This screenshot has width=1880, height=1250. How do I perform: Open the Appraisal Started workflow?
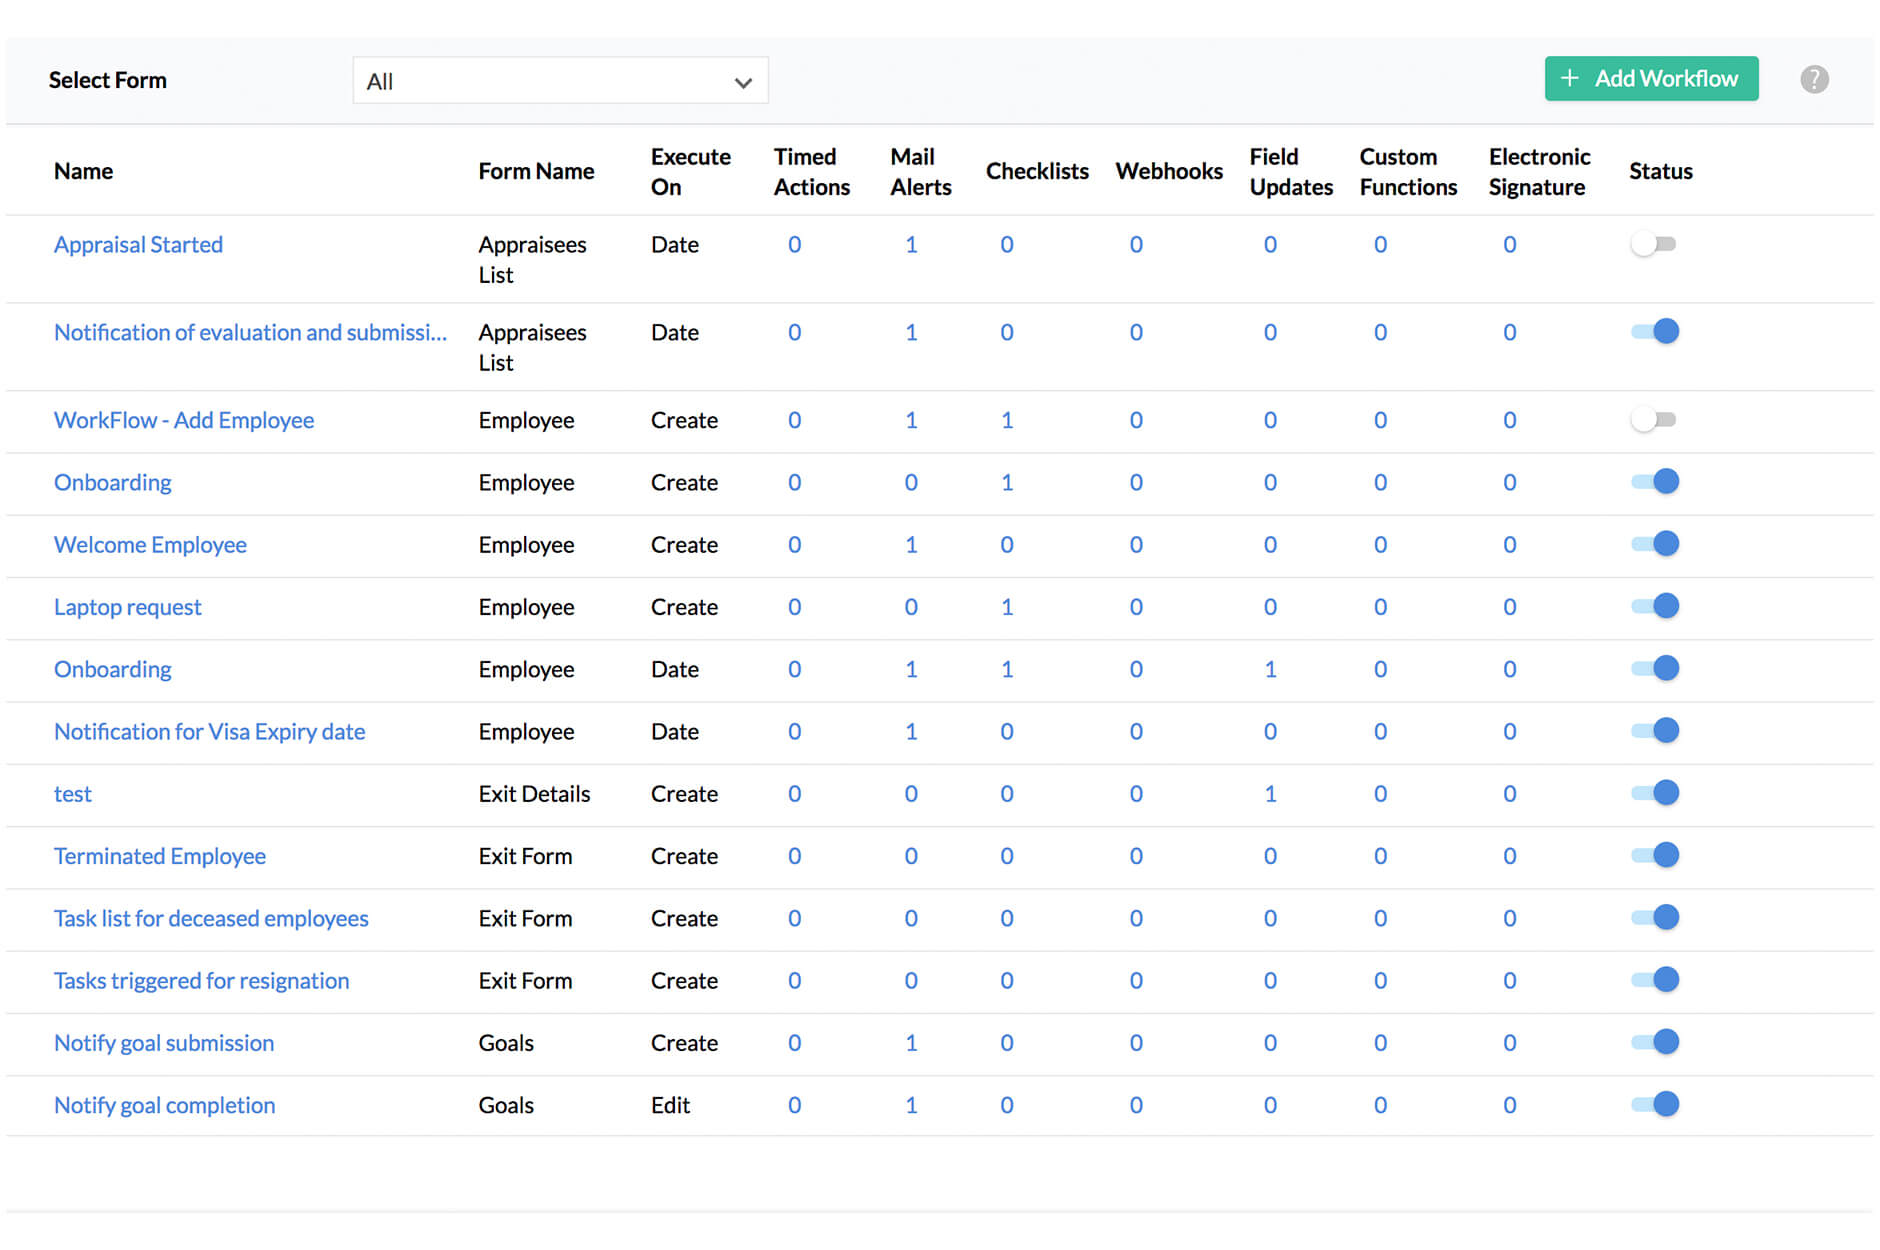coord(138,244)
